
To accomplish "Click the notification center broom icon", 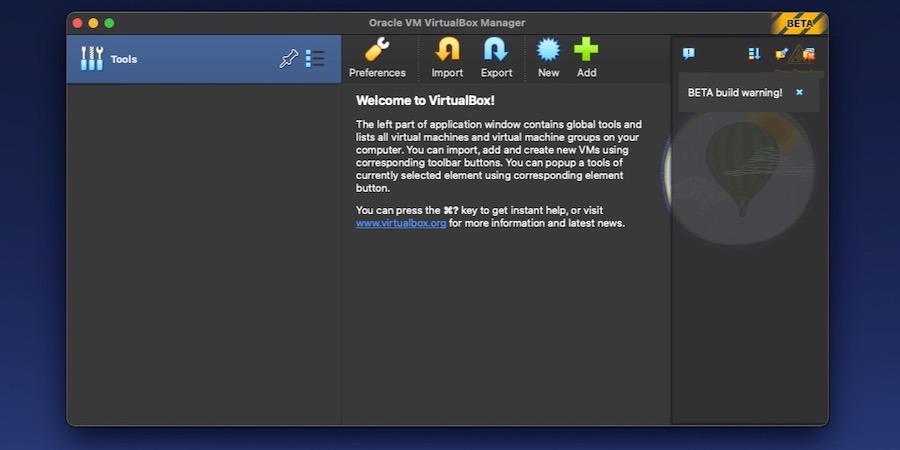I will pyautogui.click(x=781, y=55).
